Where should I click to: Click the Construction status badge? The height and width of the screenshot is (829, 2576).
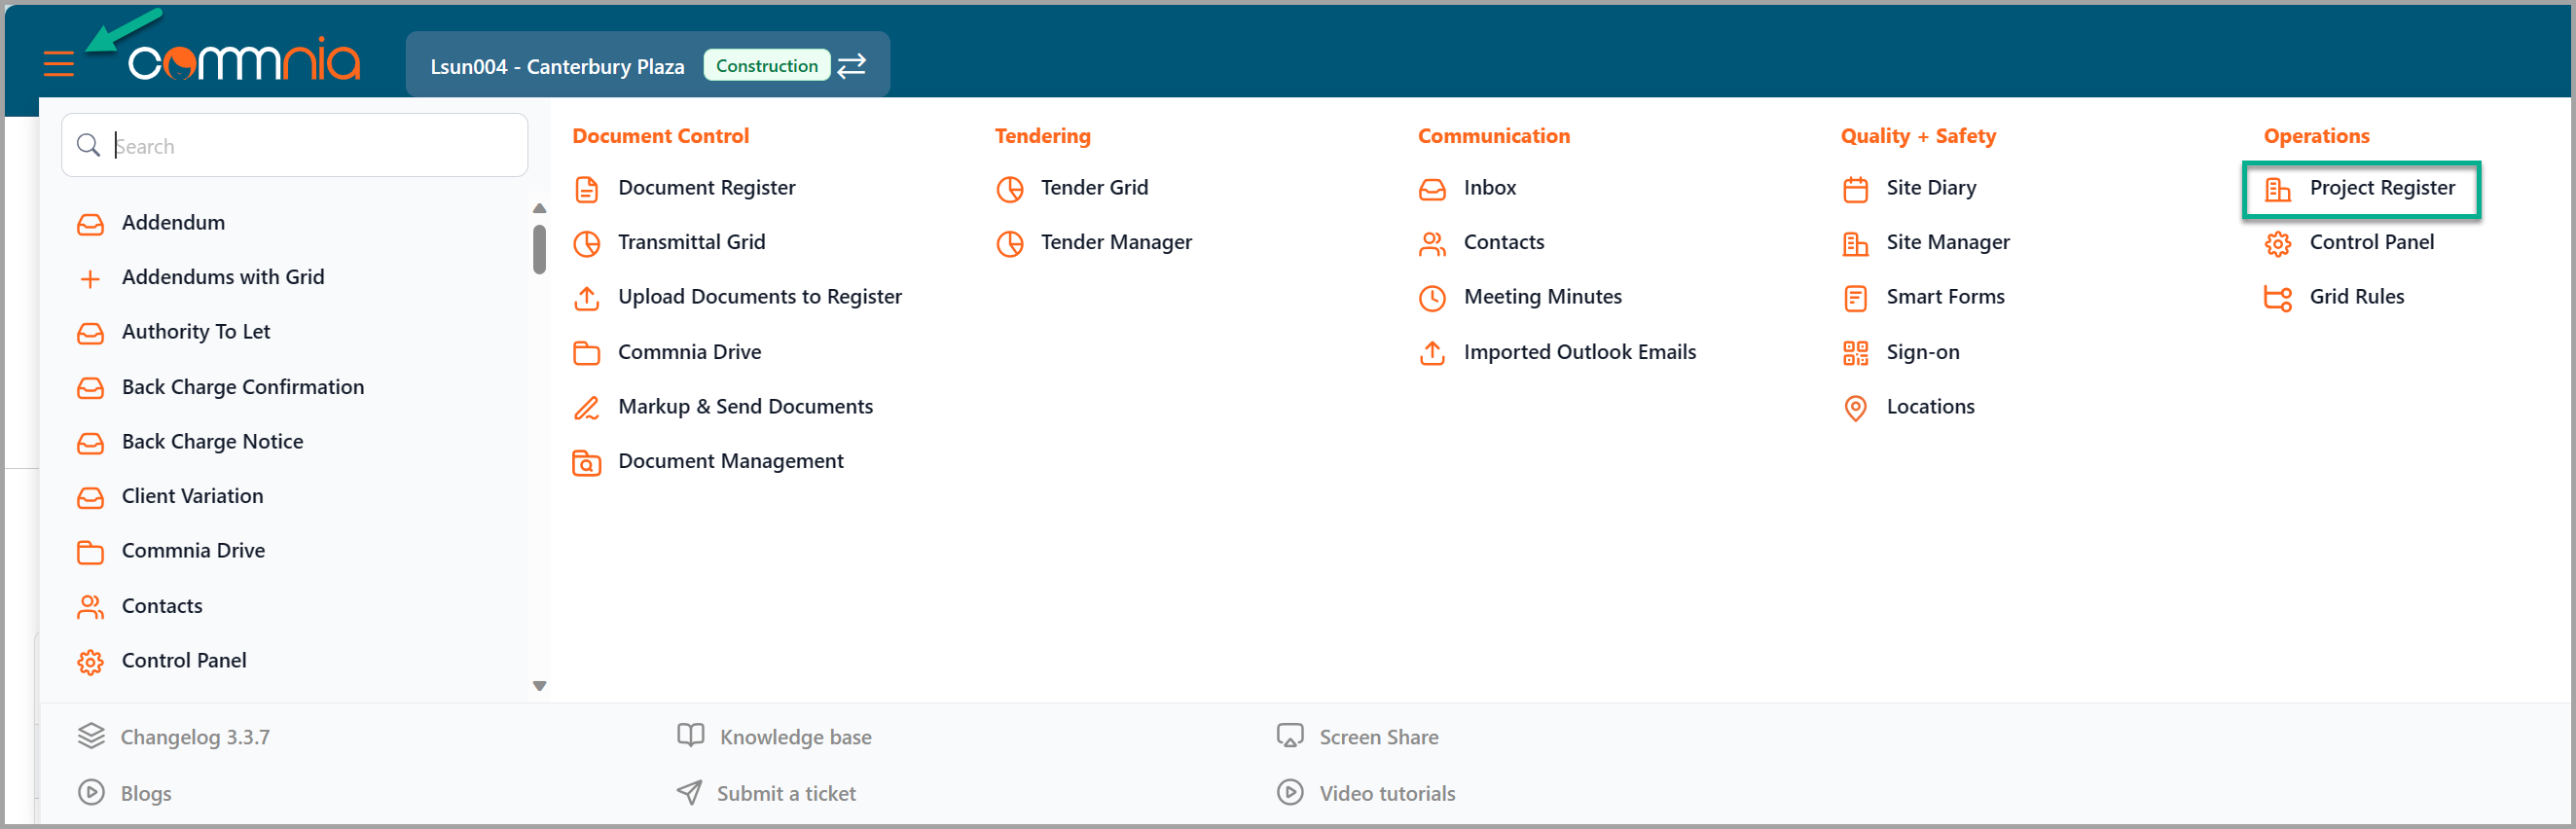(767, 66)
